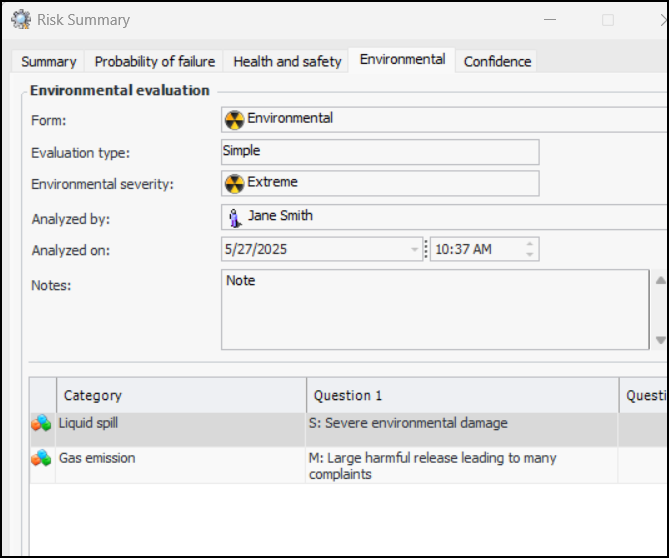Sort by the Category column header
This screenshot has height=558, width=669.
180,395
